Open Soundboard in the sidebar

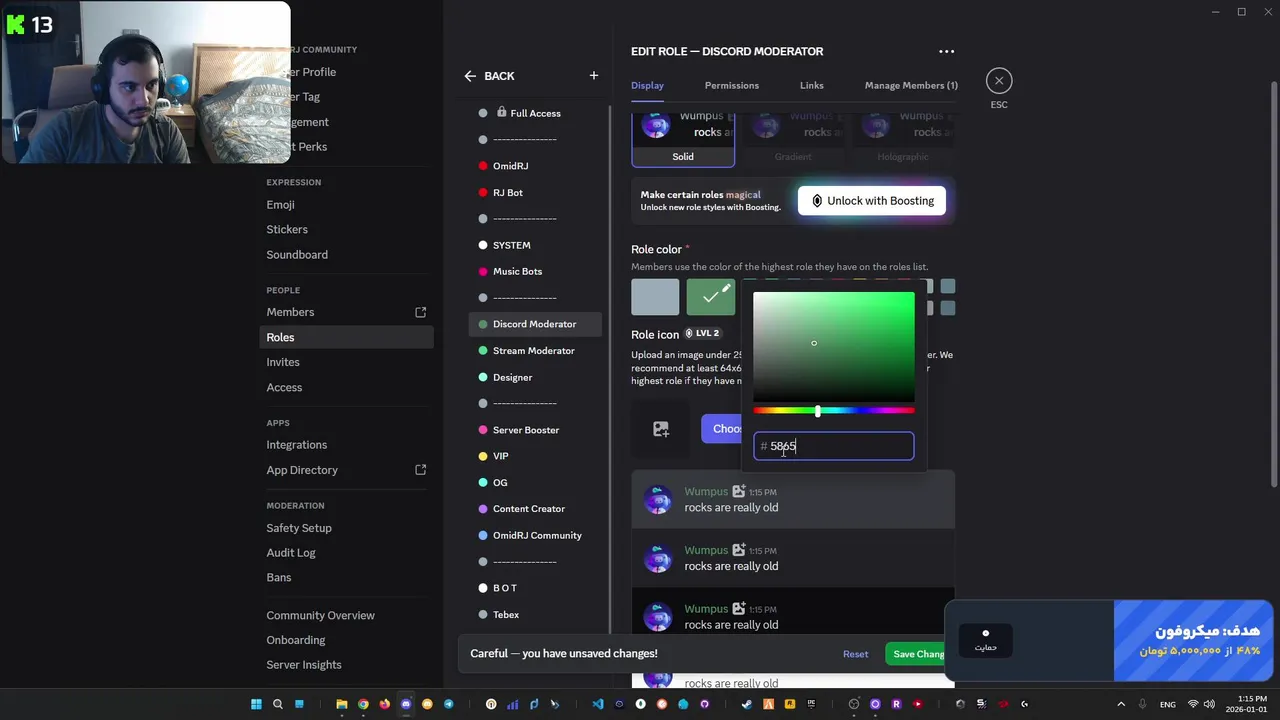[x=346, y=255]
